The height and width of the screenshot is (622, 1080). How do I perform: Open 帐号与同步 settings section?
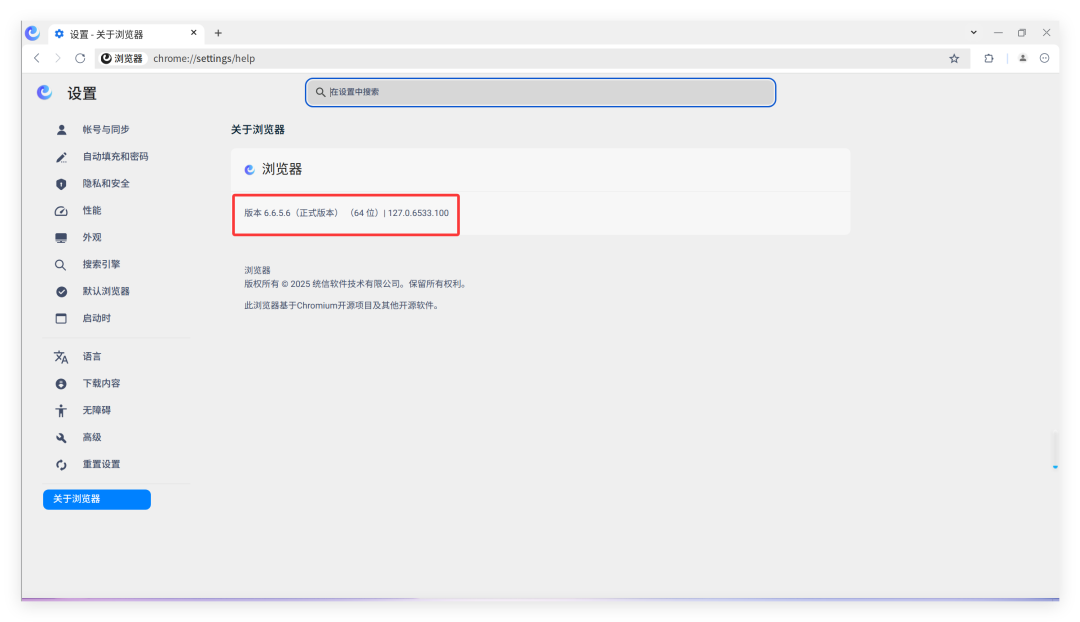click(106, 129)
